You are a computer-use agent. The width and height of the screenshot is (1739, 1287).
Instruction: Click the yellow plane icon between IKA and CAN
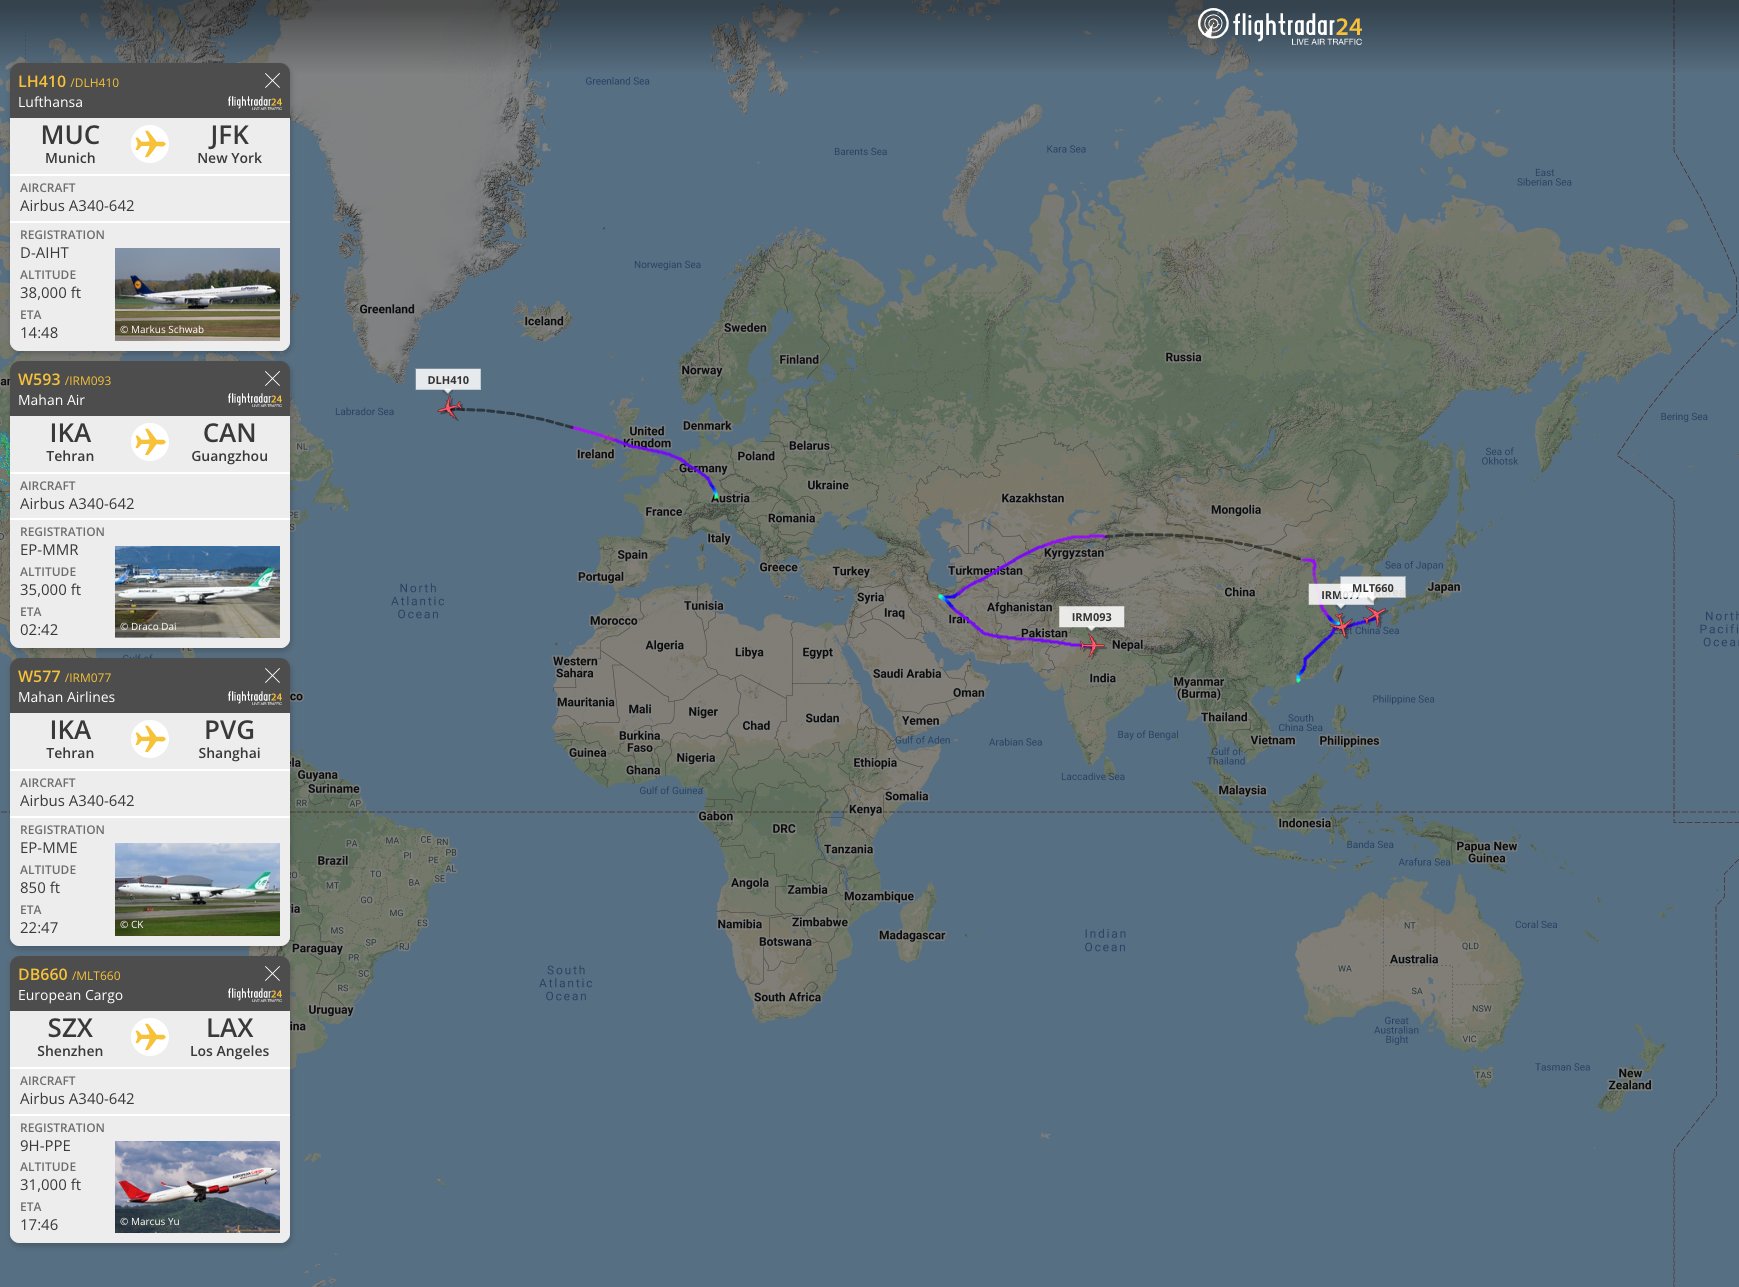(150, 441)
